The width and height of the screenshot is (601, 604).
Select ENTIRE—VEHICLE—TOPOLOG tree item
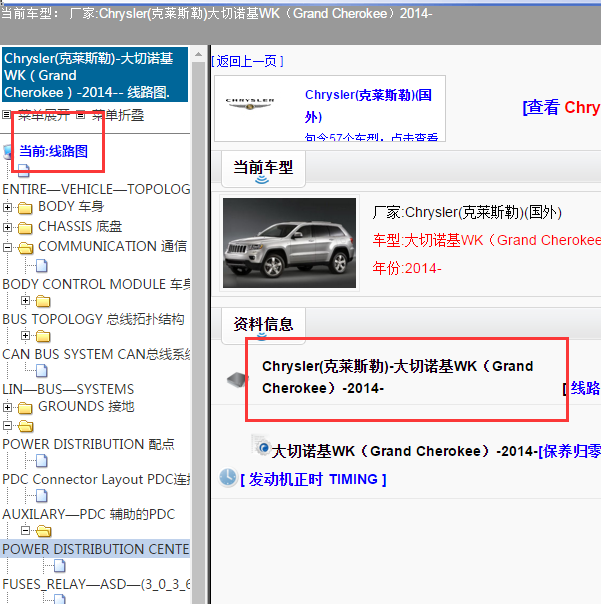96,189
